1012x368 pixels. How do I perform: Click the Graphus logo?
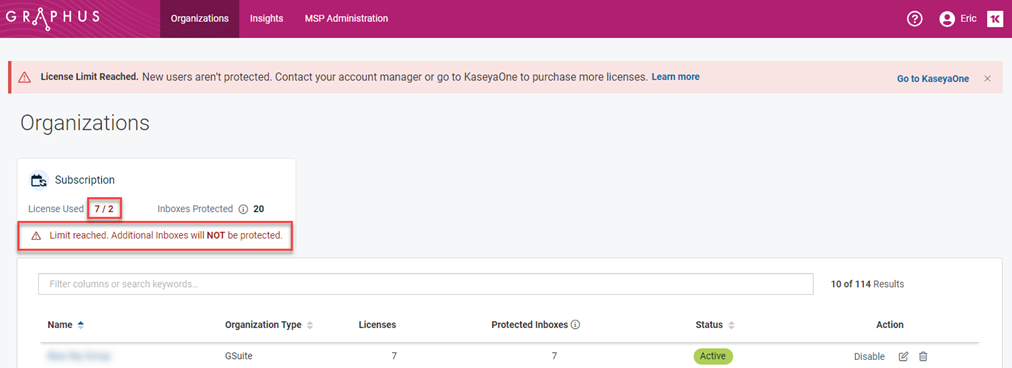click(52, 16)
